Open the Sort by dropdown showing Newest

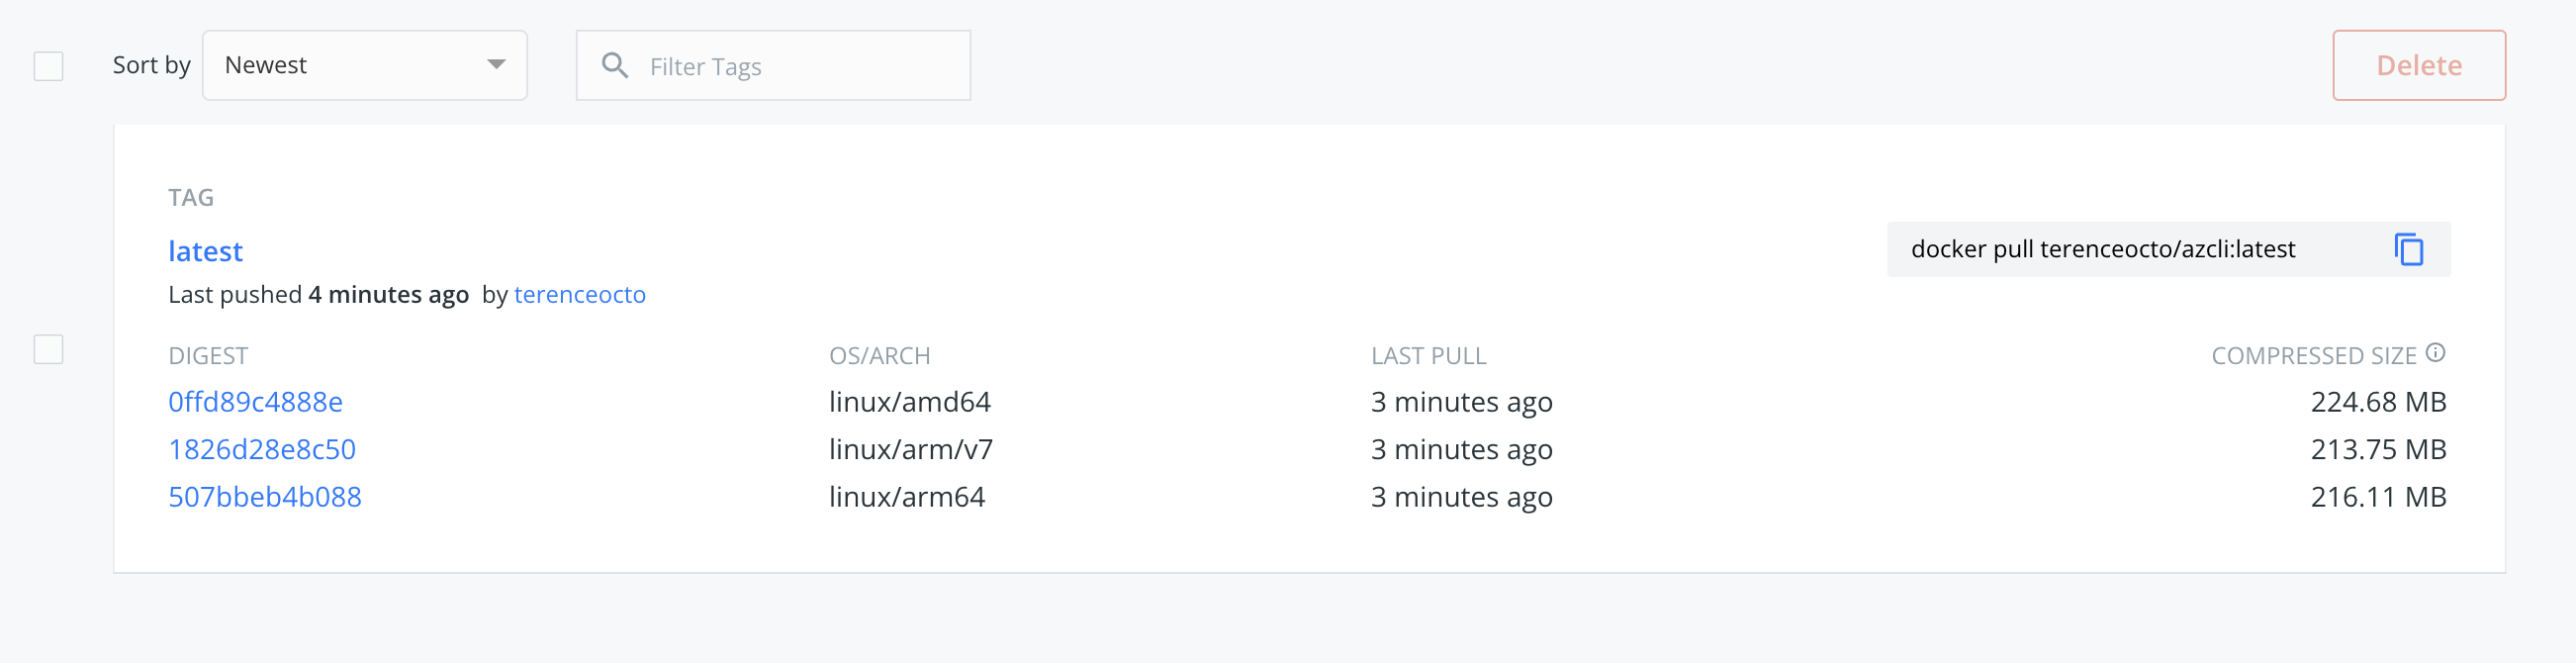click(364, 65)
